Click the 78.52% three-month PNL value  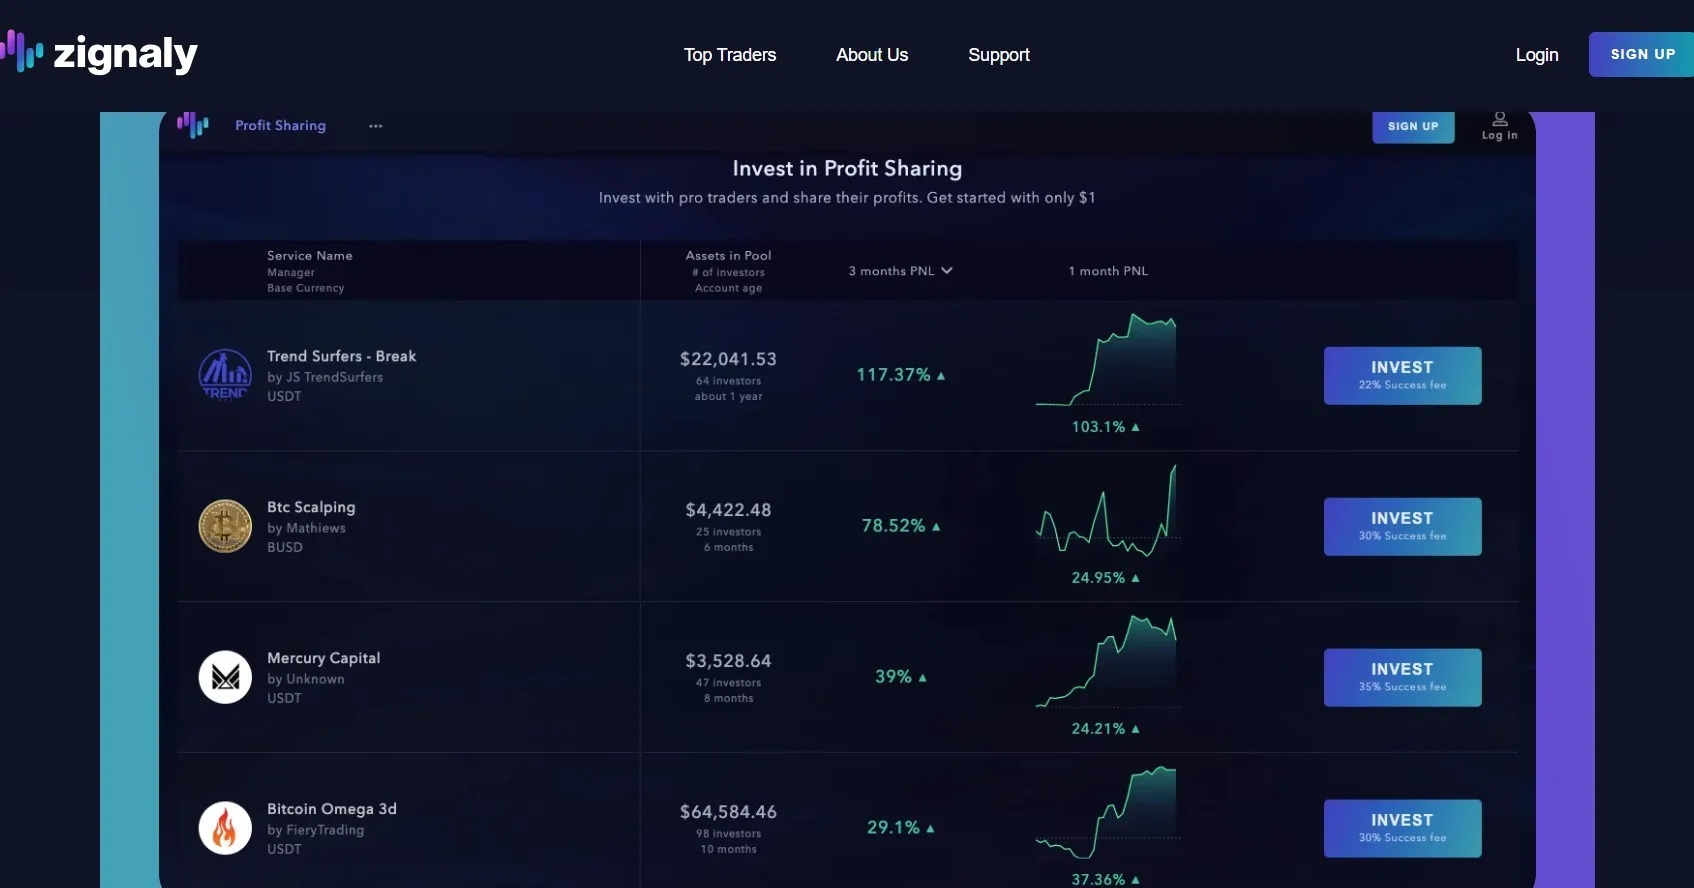[900, 526]
